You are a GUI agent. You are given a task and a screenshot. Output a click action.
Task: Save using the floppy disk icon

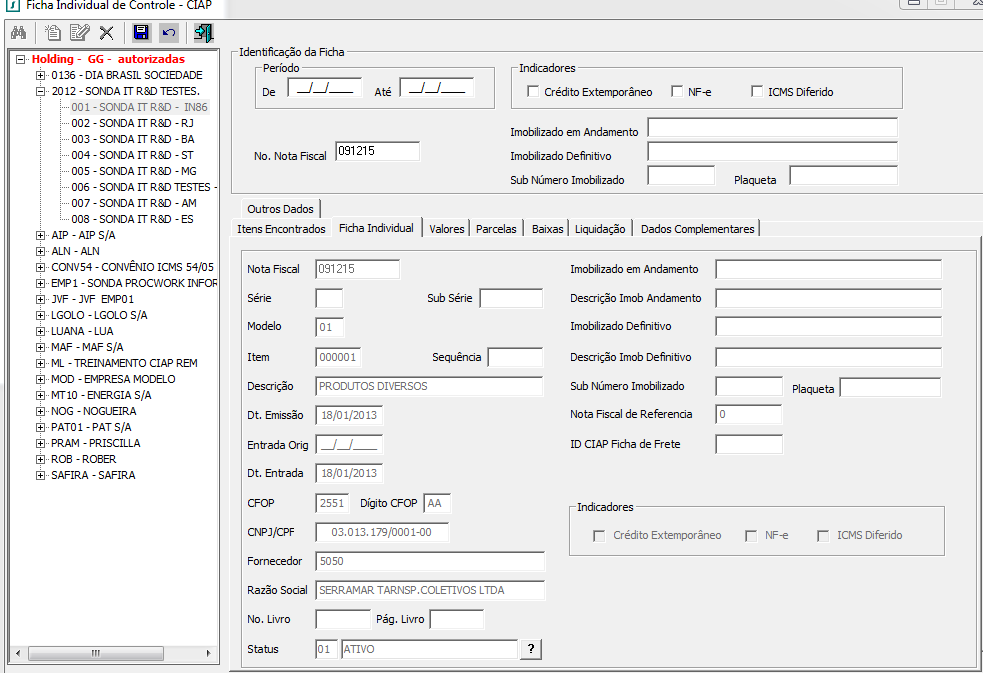pyautogui.click(x=141, y=33)
